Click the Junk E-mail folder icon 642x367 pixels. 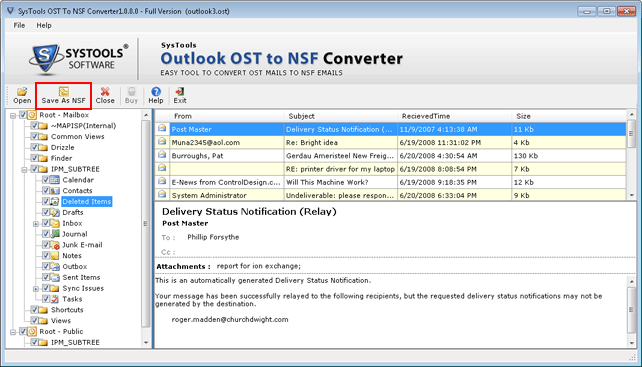tap(55, 245)
